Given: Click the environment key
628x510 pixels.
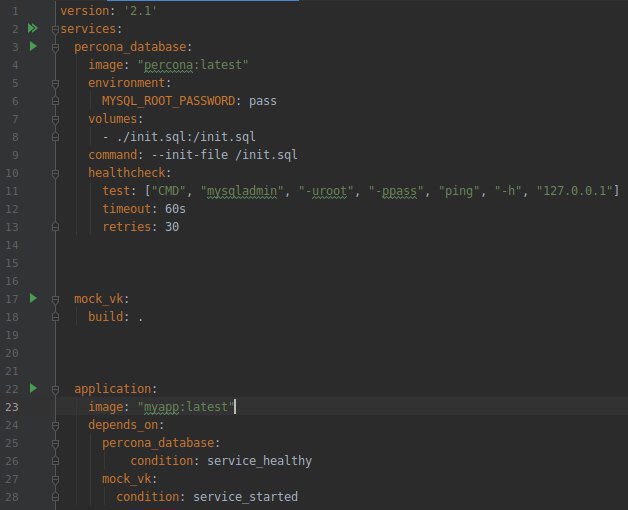Looking at the screenshot, I should (127, 83).
